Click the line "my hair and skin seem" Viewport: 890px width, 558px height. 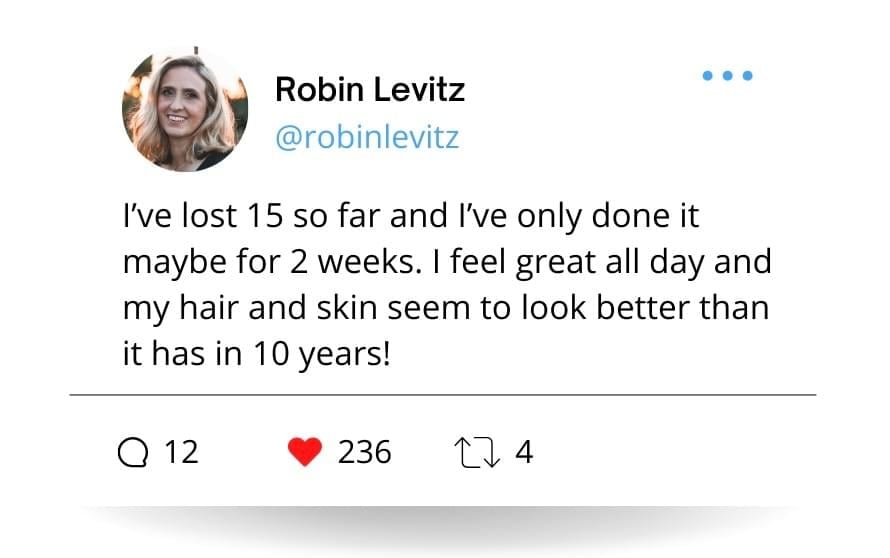[446, 308]
